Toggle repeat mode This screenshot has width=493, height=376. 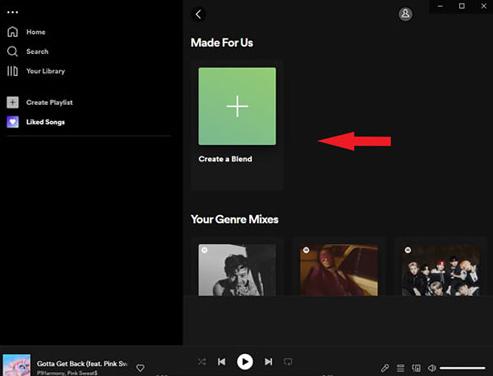[288, 362]
